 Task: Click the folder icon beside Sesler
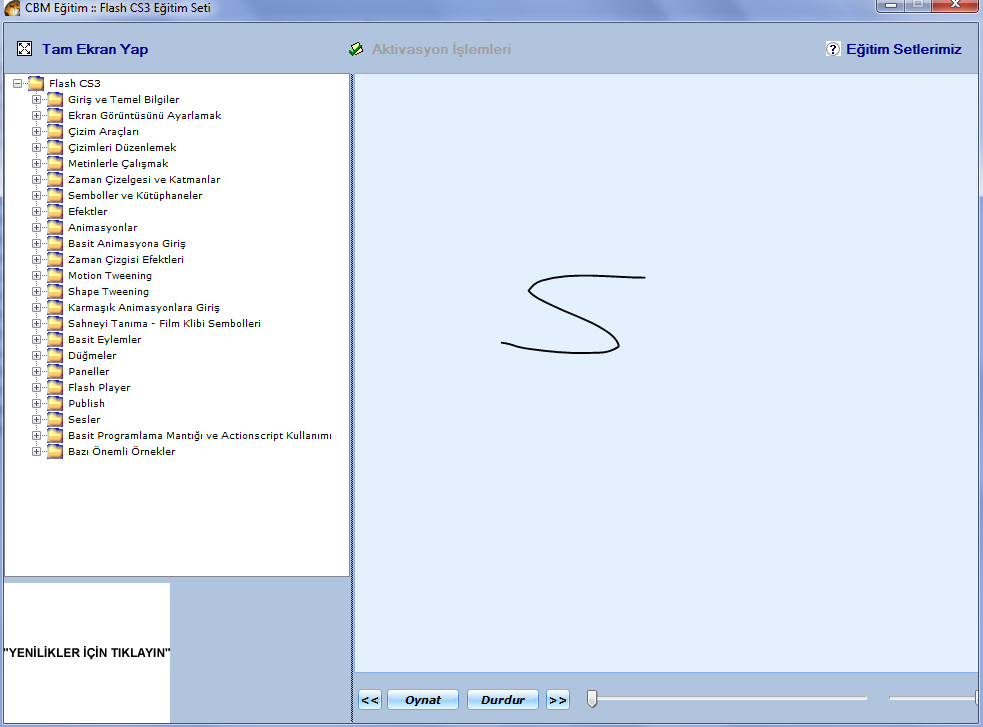coord(55,420)
